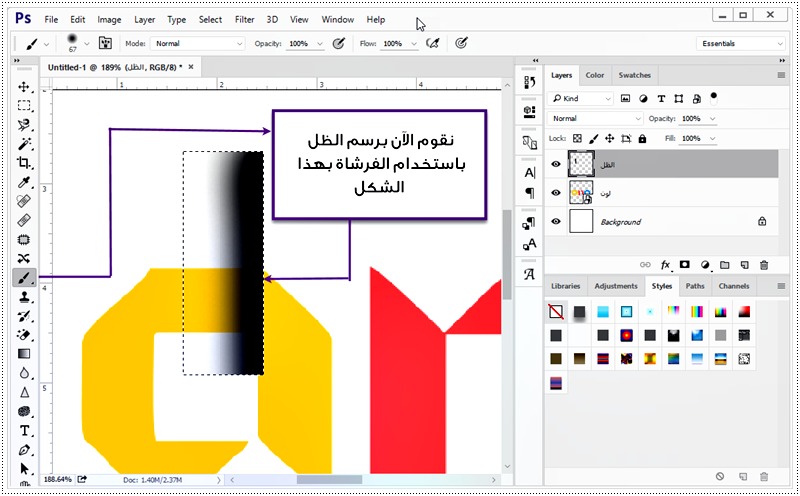This screenshot has height=496, width=800.
Task: Open the Essentials workspace dropdown
Action: click(740, 43)
